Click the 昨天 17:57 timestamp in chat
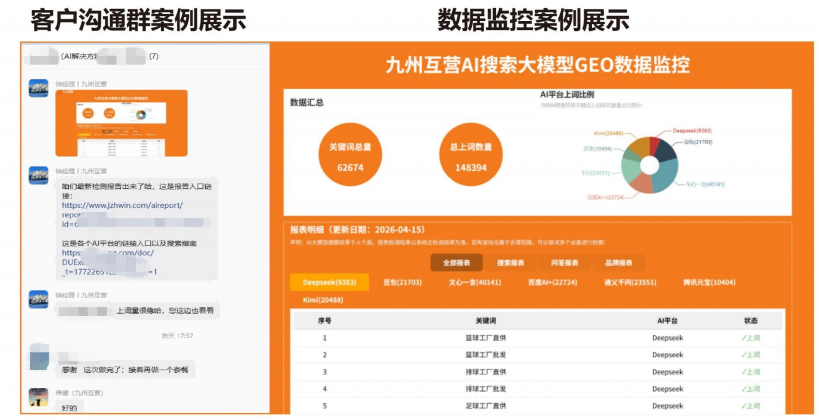 tap(177, 335)
